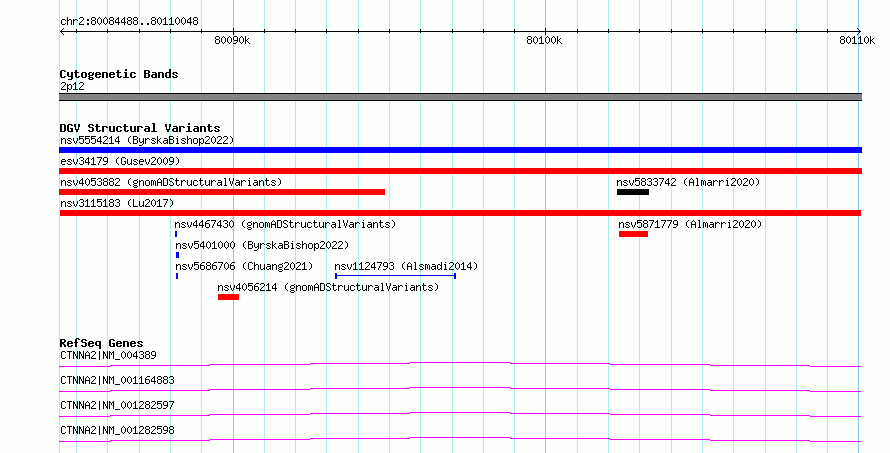Viewport: 890px width, 453px height.
Task: Click the left arrowhead of the ruler
Action: point(62,32)
